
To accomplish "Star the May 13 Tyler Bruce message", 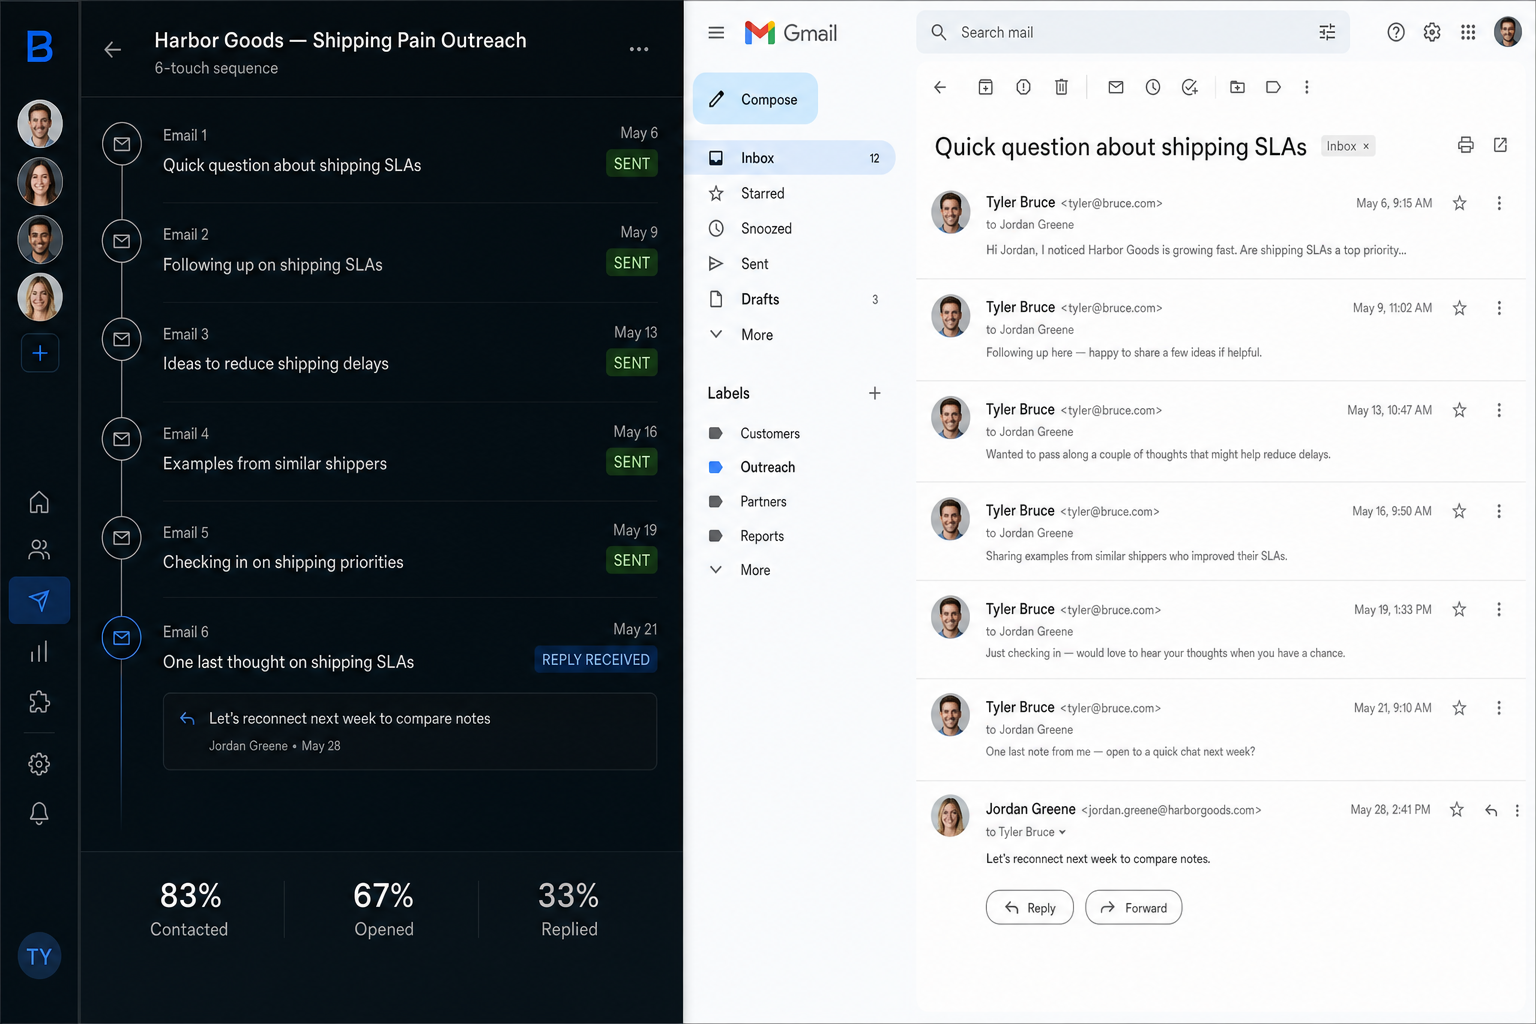I will pyautogui.click(x=1459, y=410).
